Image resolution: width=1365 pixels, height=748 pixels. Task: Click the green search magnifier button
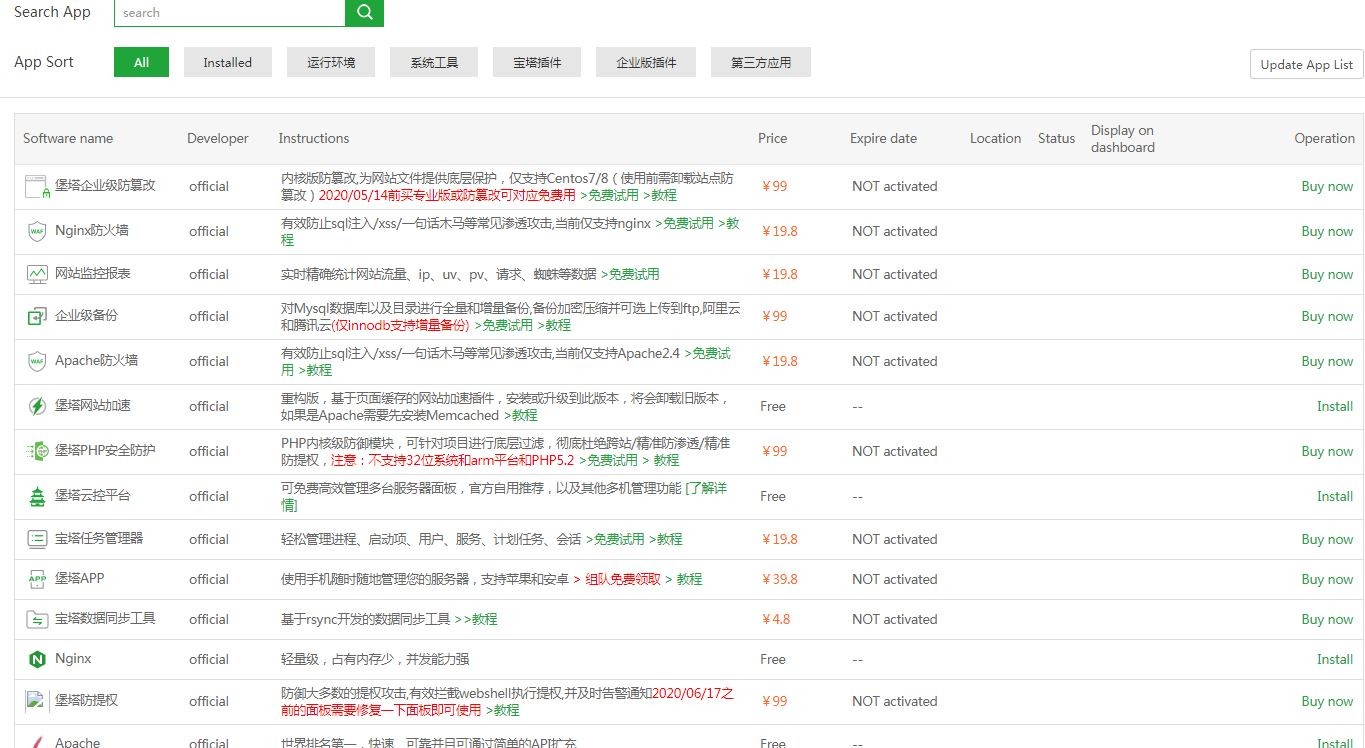pos(364,12)
